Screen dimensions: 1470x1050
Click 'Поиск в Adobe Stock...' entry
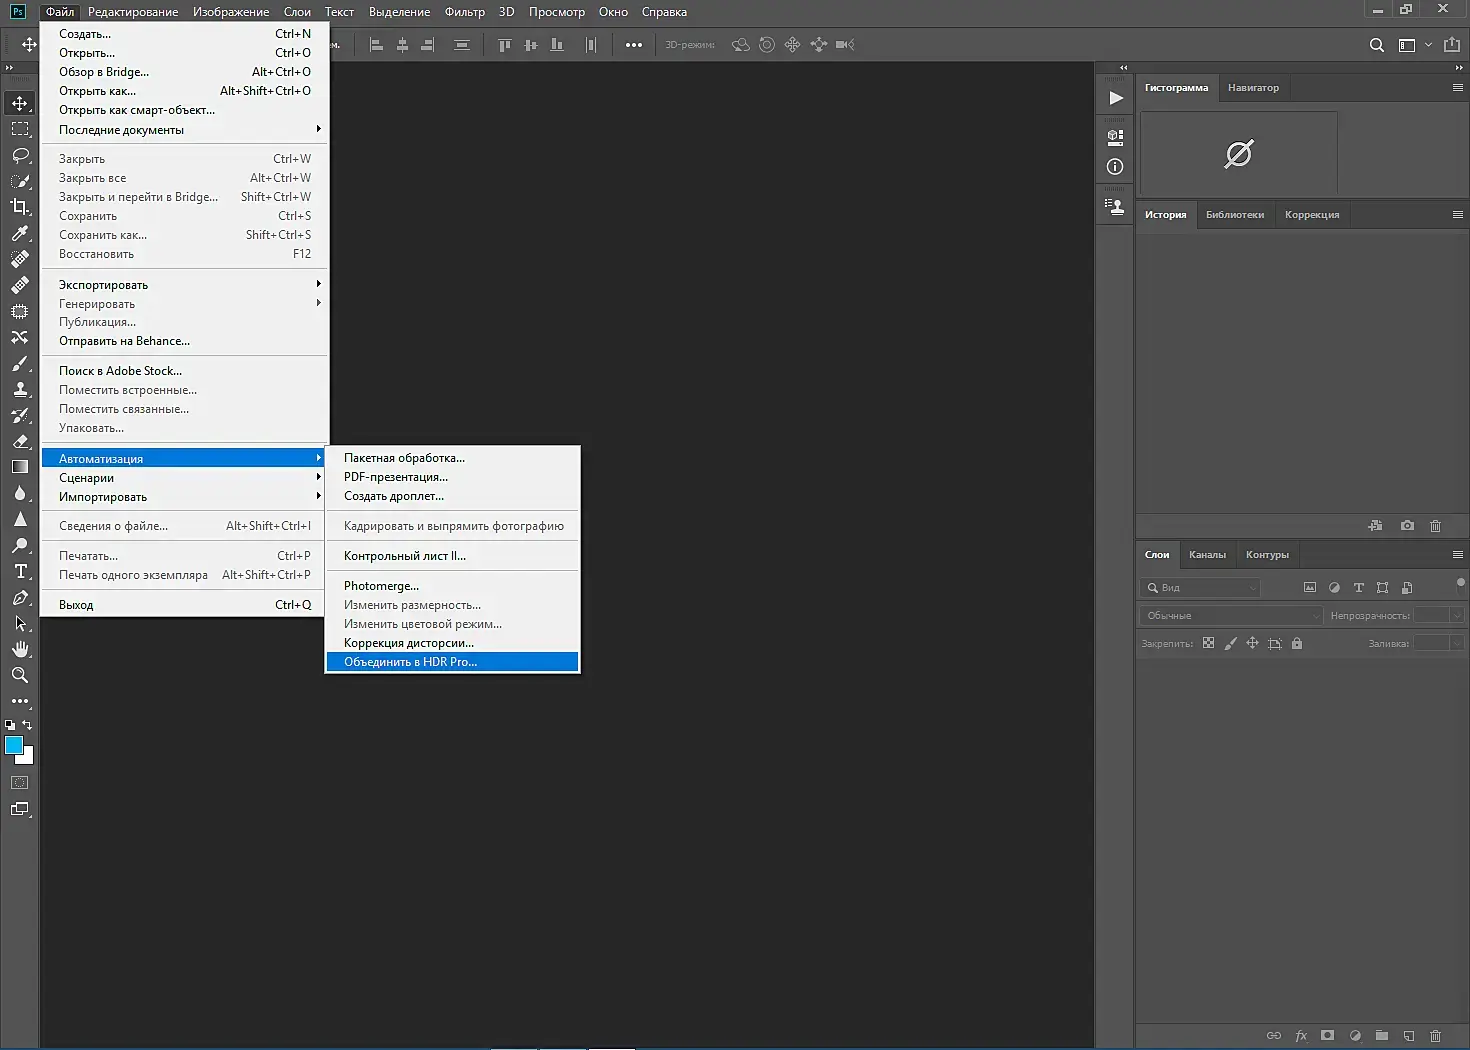(185, 371)
